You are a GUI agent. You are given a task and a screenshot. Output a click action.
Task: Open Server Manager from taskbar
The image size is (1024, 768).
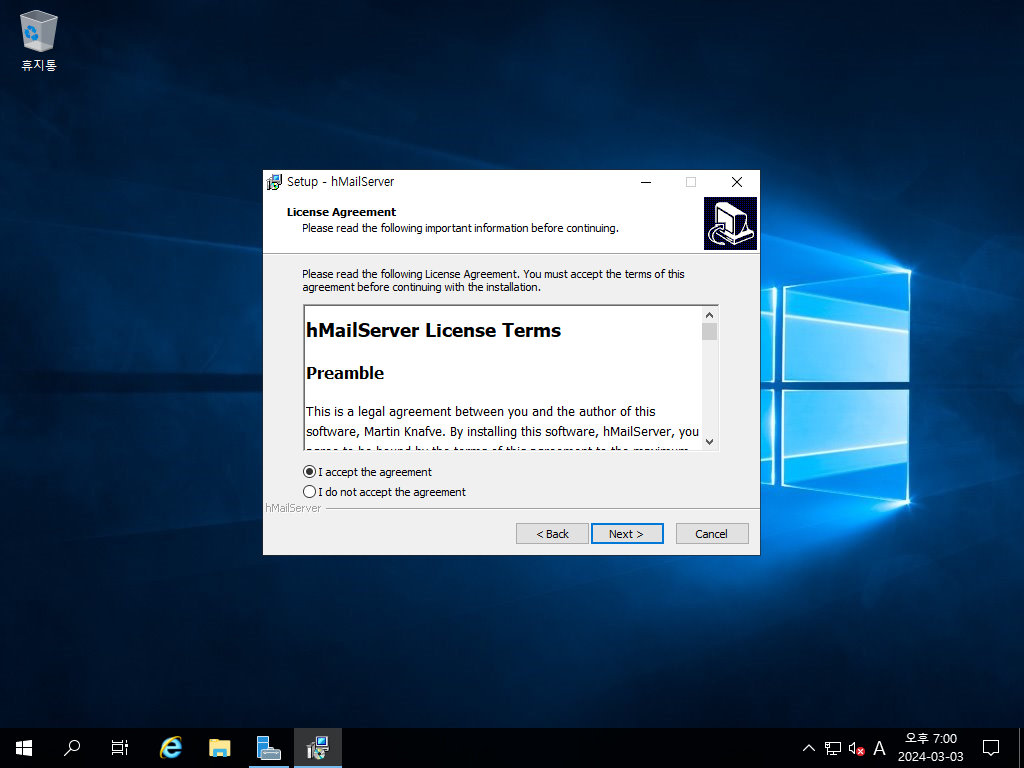click(x=268, y=748)
